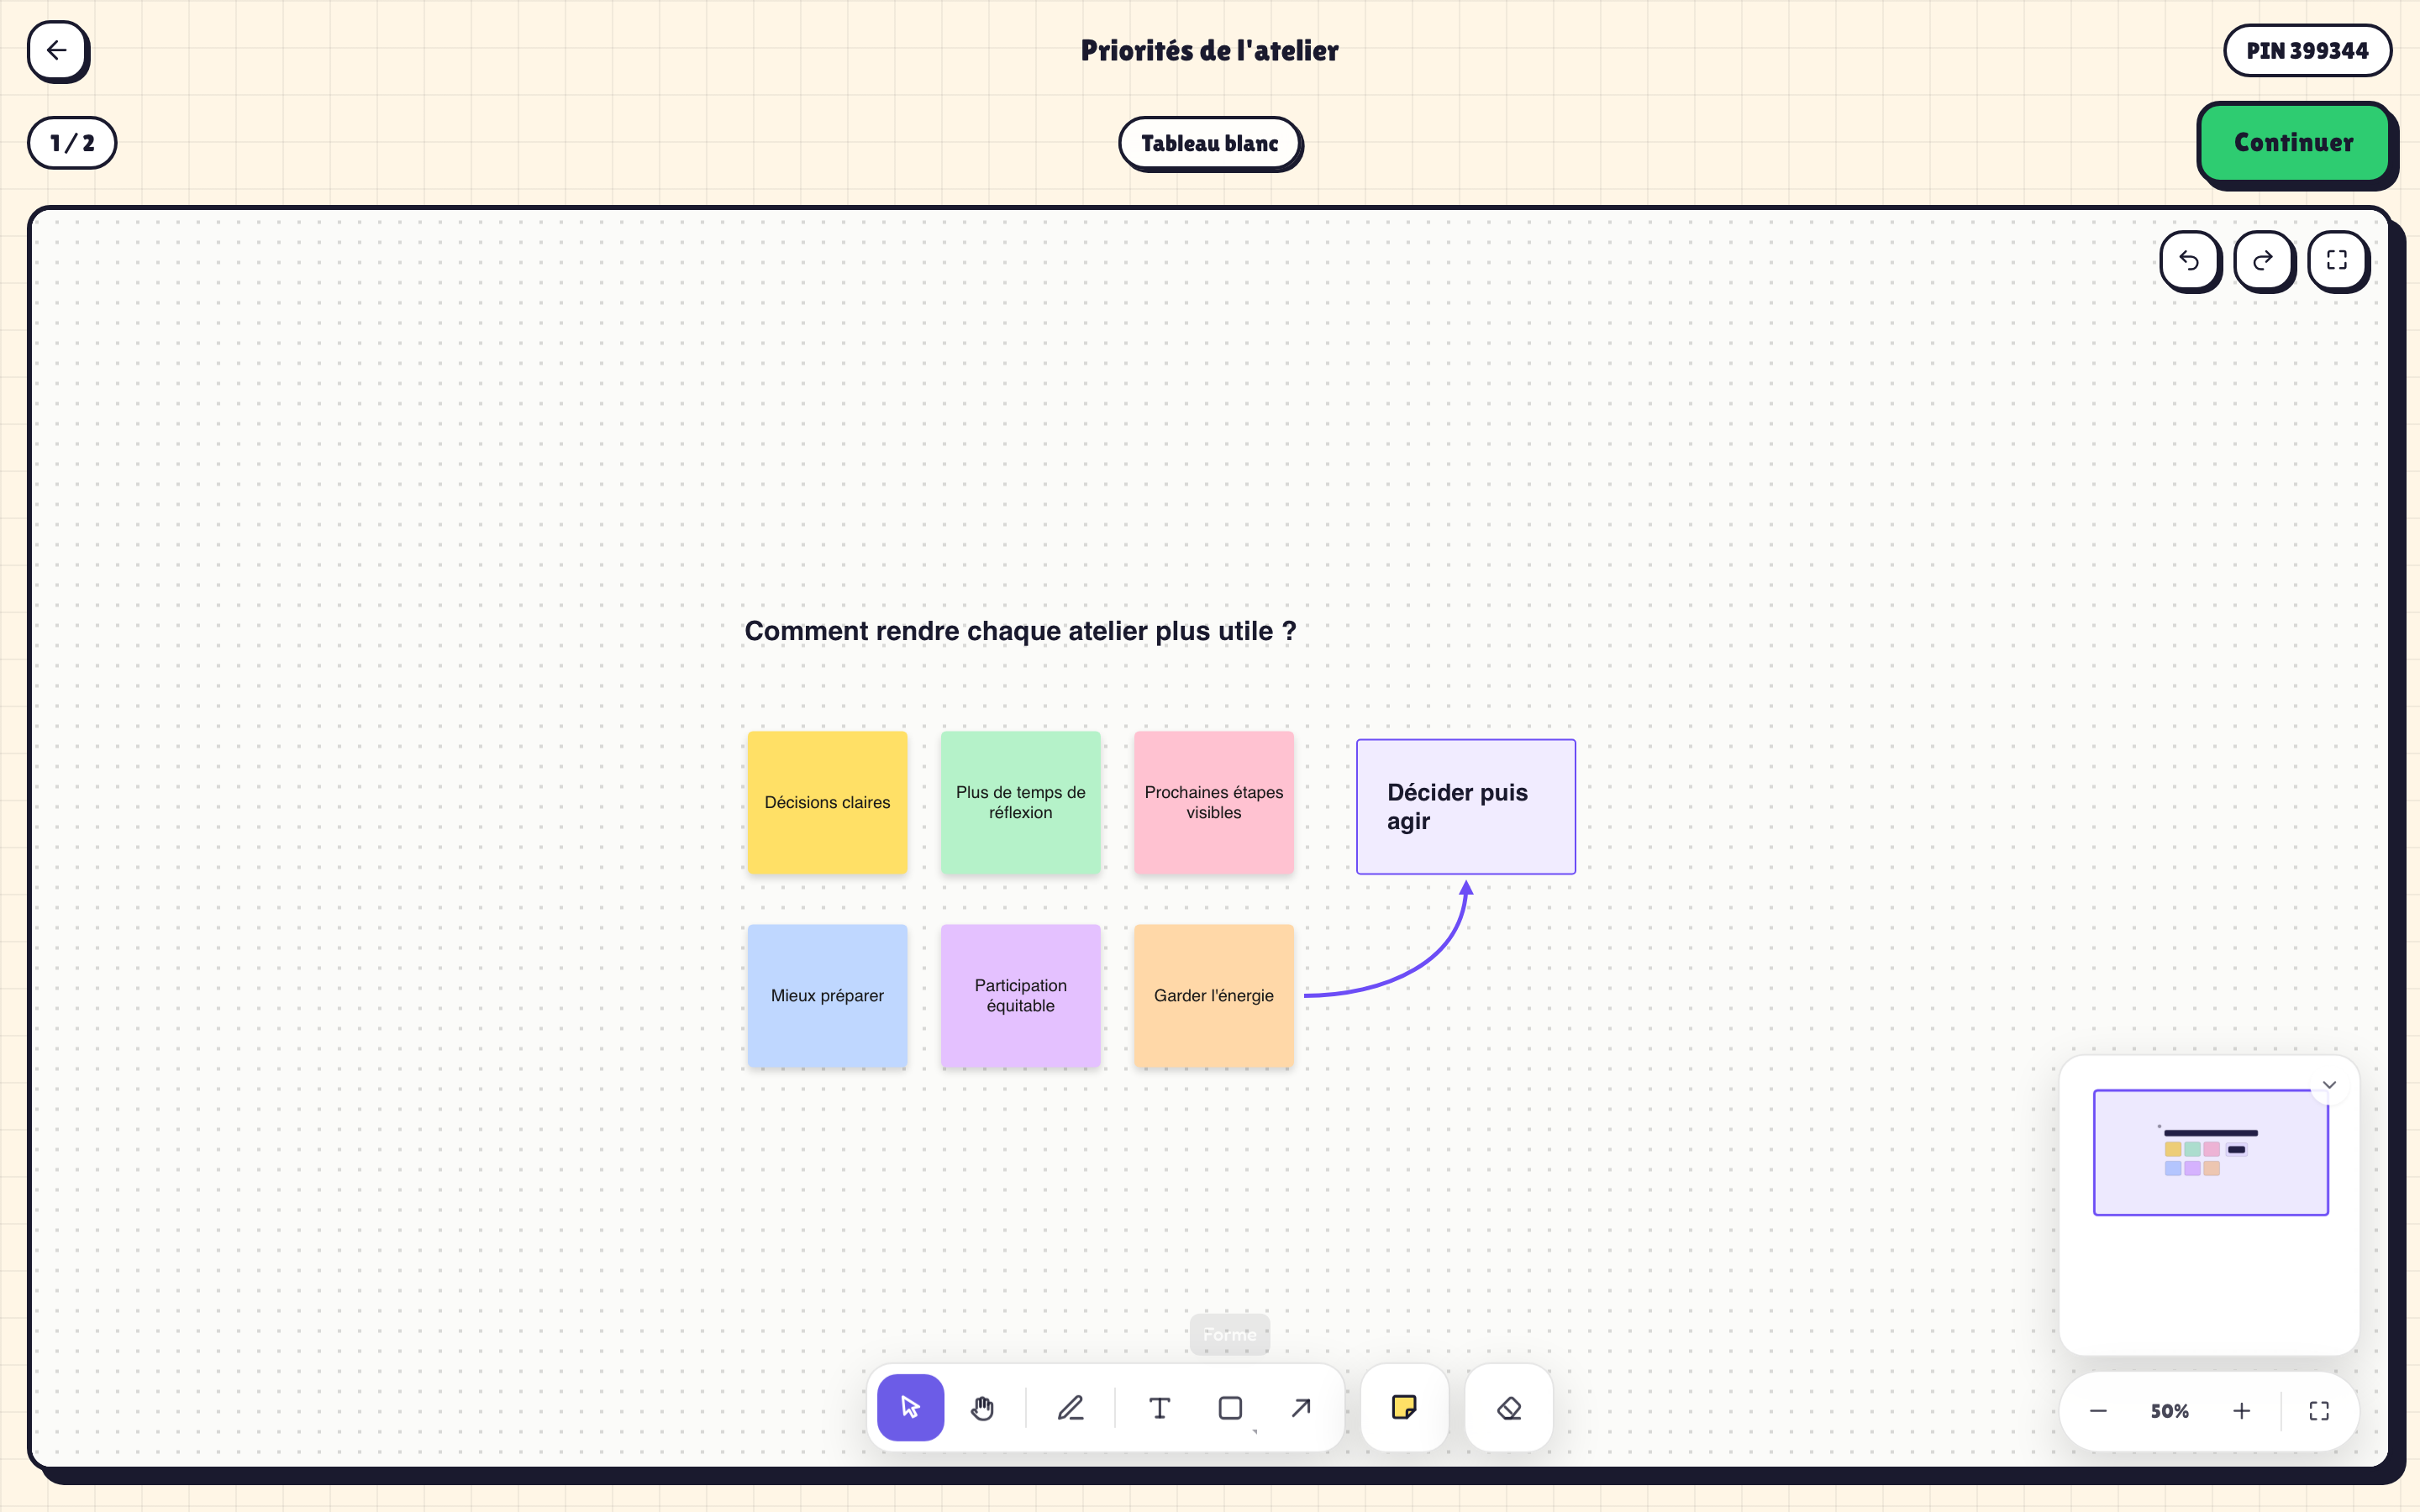Select the yellow Décisions claires note
The width and height of the screenshot is (2420, 1512).
(827, 802)
